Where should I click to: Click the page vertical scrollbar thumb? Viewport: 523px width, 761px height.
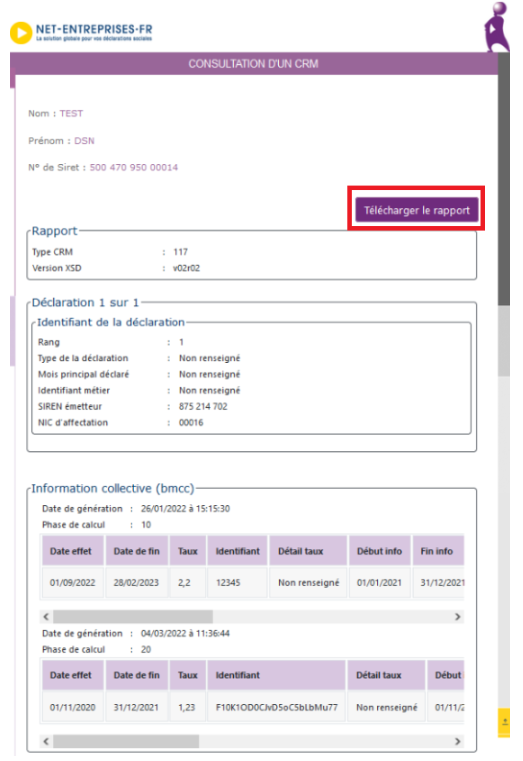[x=504, y=179]
